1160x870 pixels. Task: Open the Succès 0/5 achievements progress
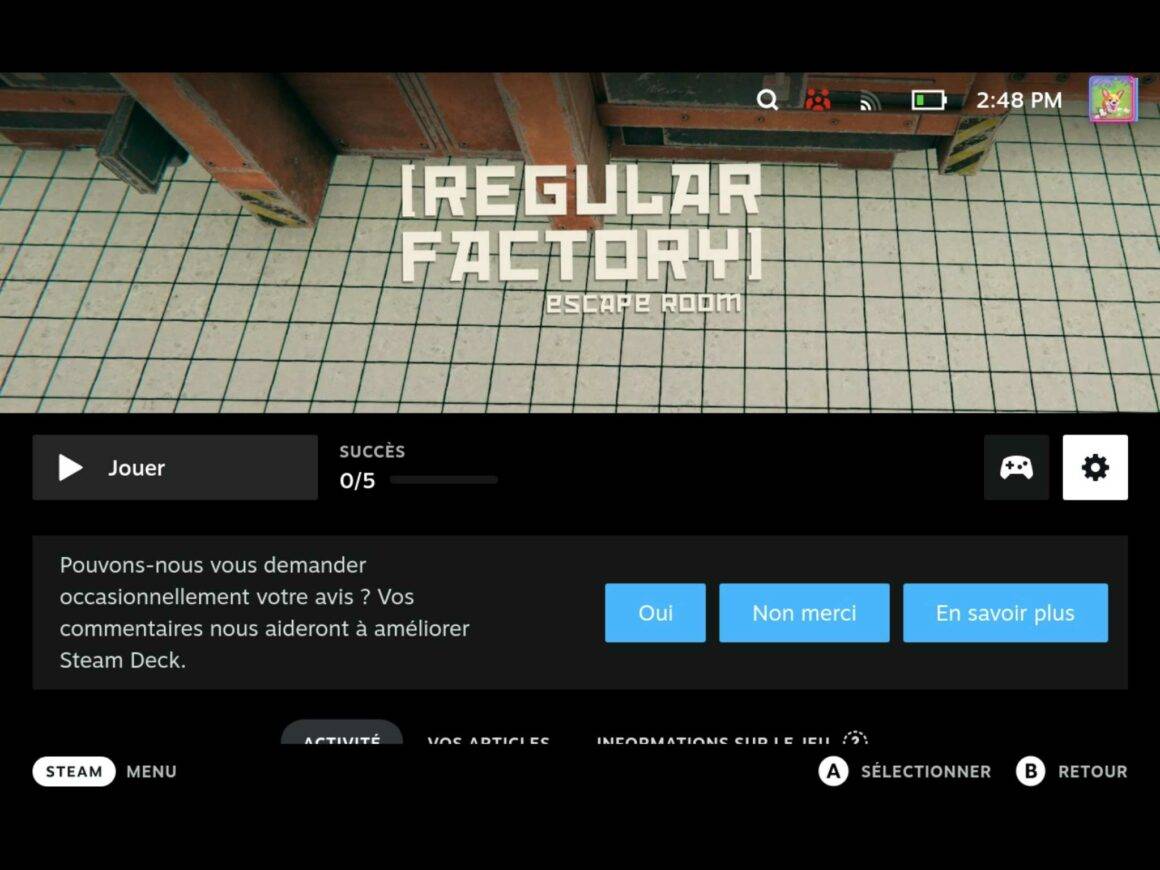(418, 468)
